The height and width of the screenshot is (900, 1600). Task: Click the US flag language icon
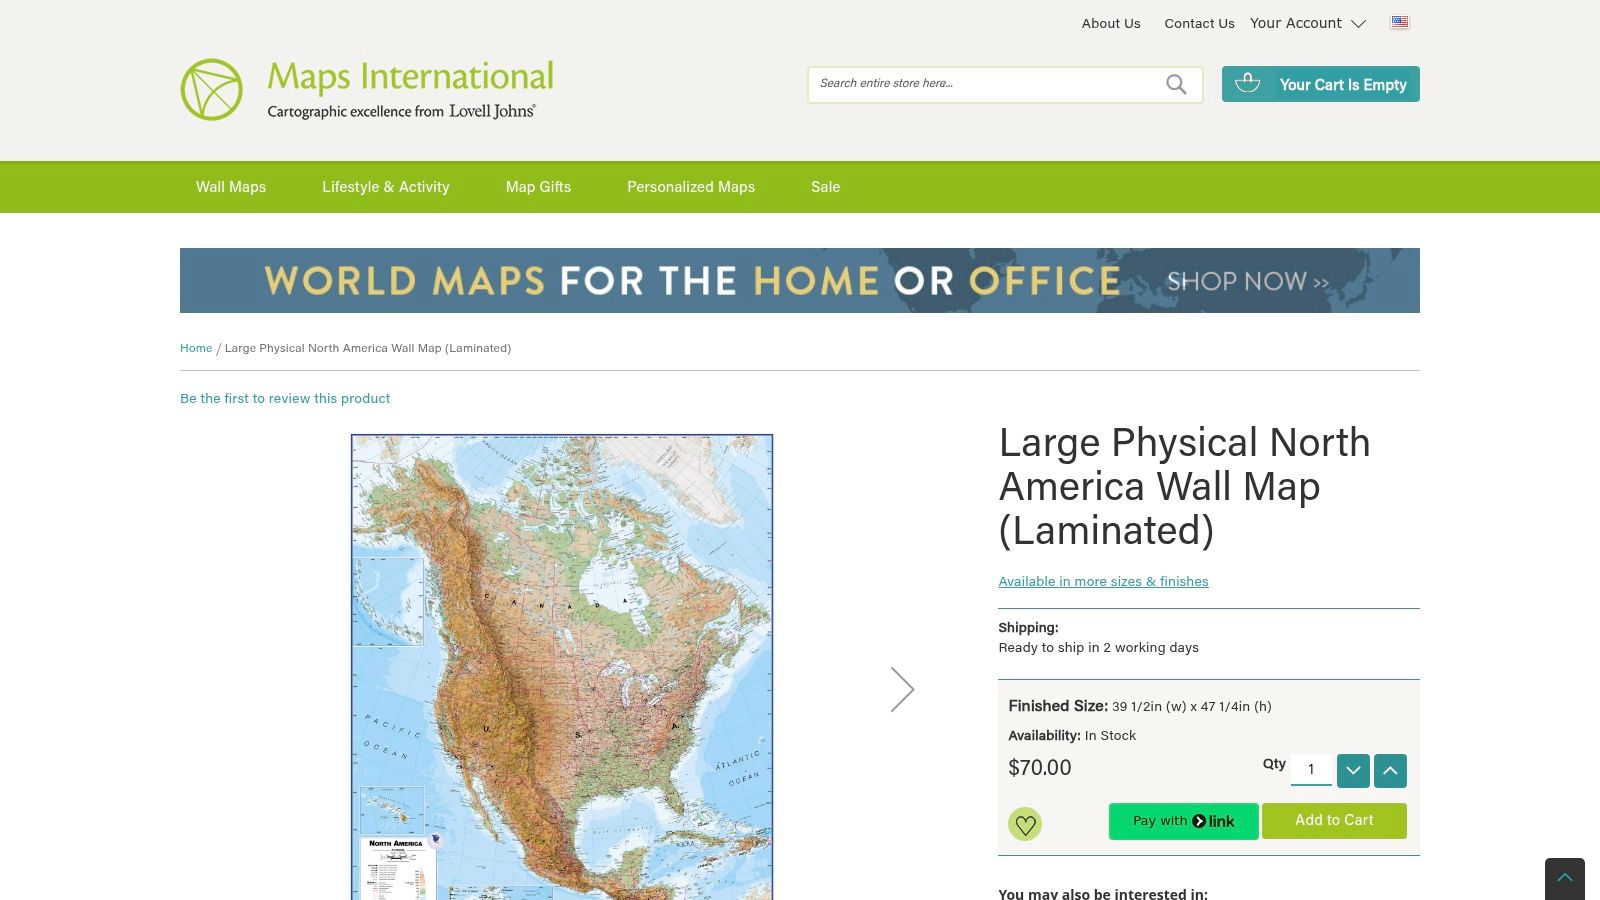coord(1400,22)
